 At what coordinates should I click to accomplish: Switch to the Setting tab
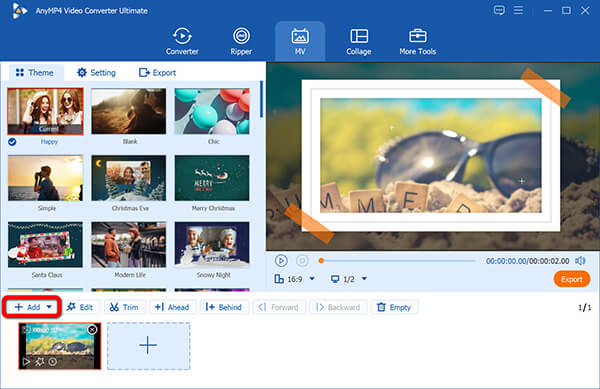pos(96,73)
